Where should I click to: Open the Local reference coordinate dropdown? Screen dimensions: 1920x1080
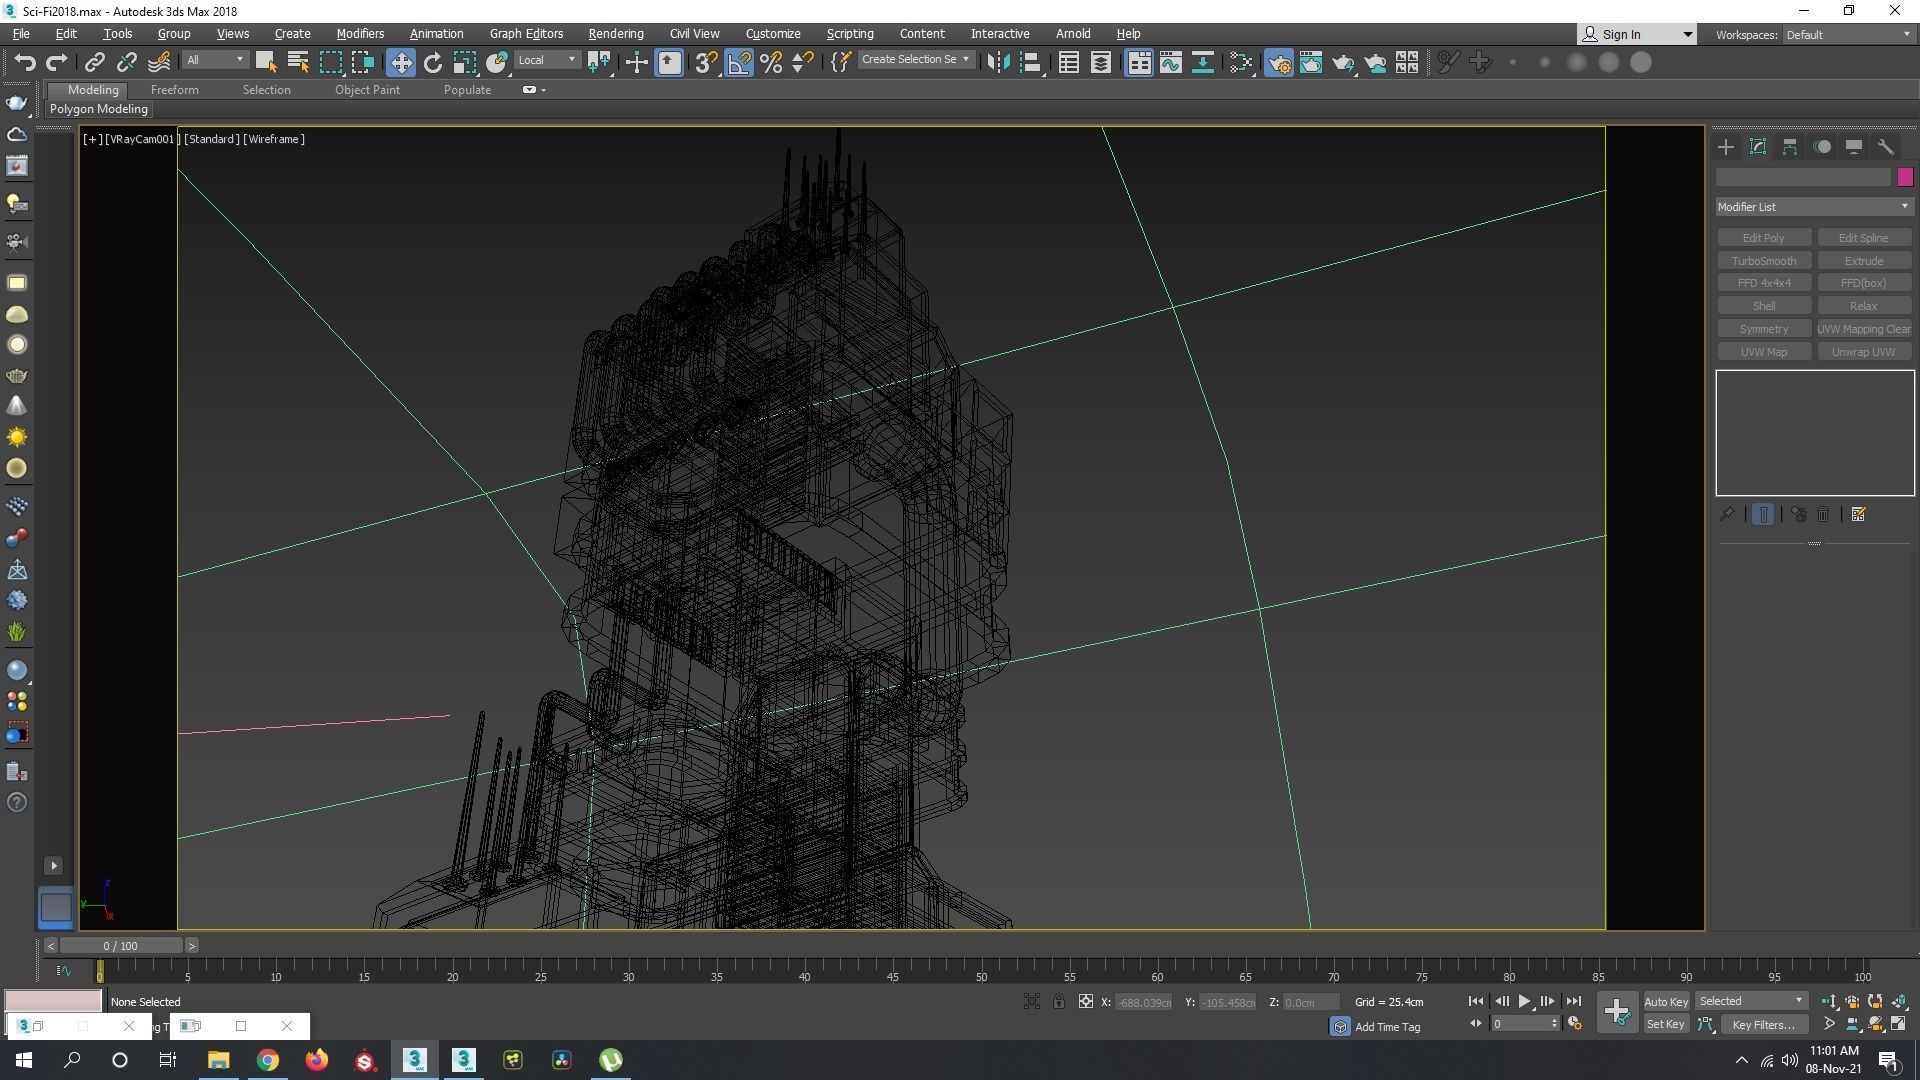[x=547, y=61]
